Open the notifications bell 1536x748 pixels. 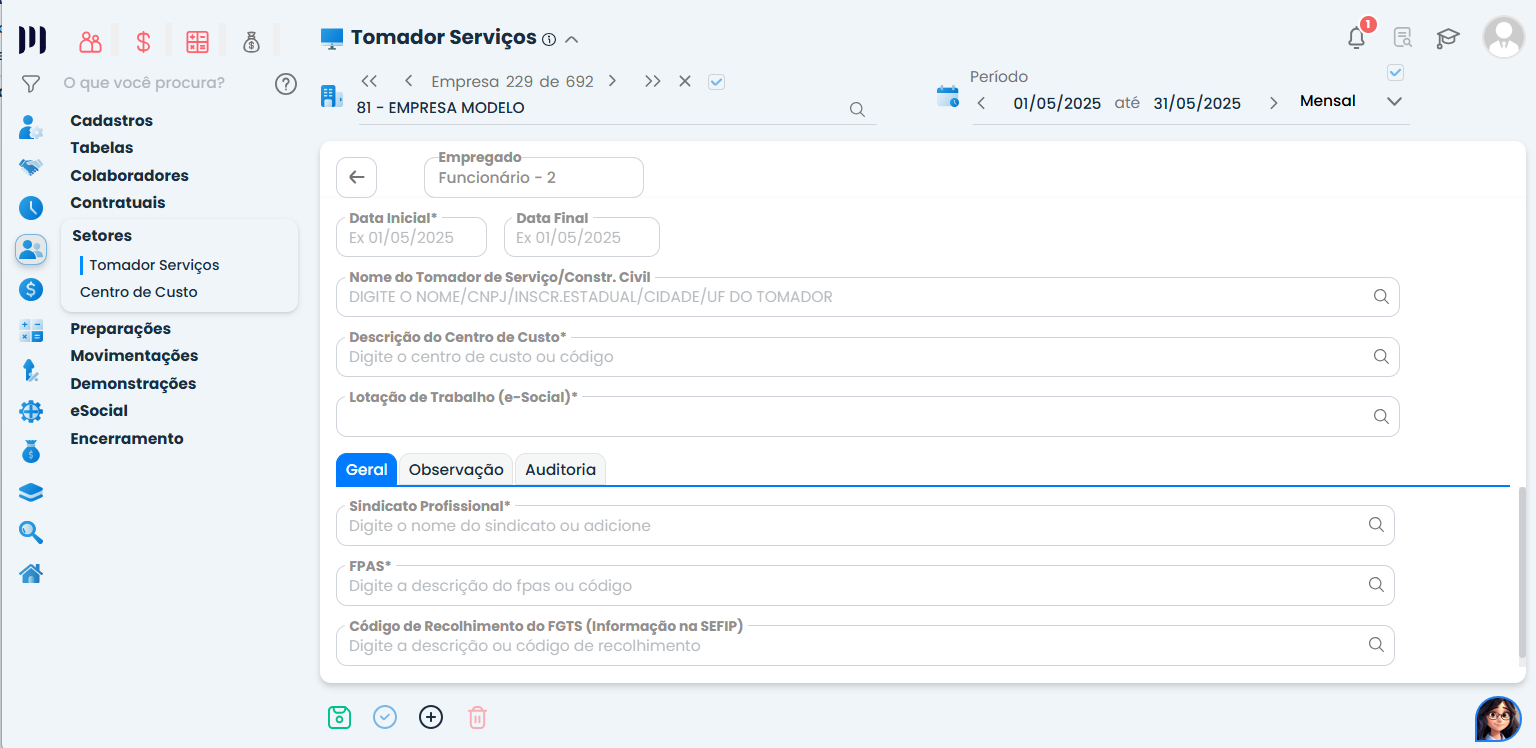(x=1356, y=38)
